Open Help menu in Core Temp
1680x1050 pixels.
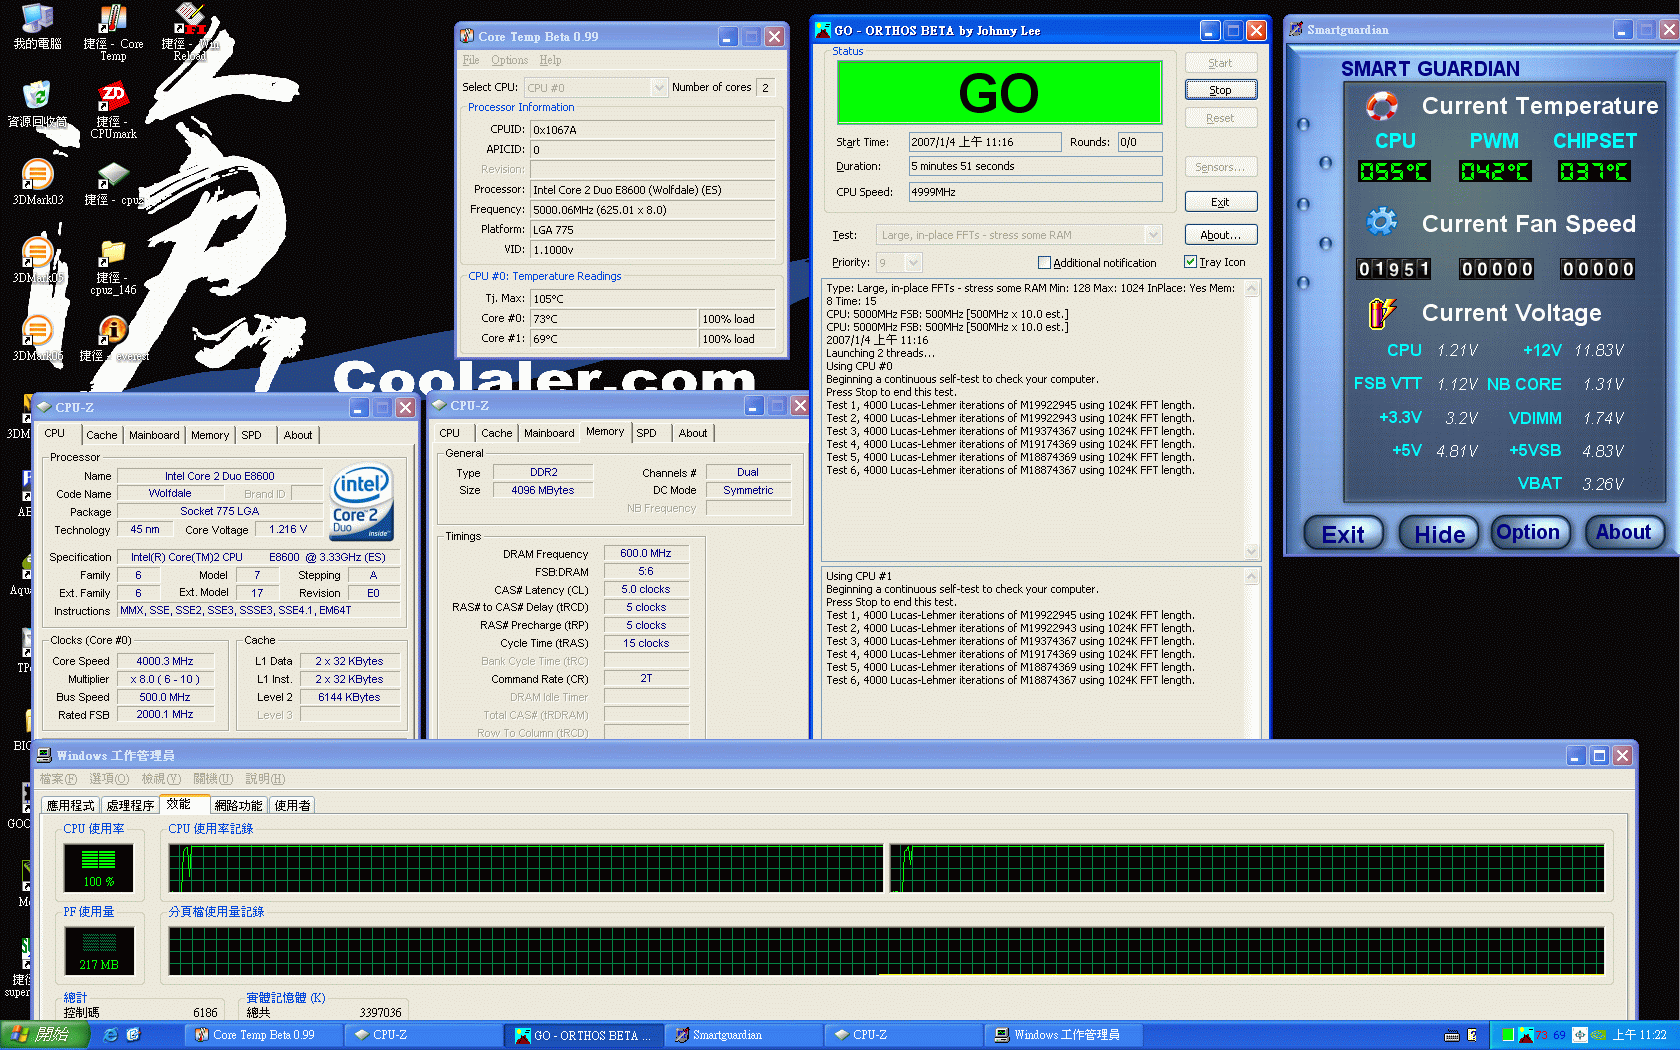click(550, 60)
